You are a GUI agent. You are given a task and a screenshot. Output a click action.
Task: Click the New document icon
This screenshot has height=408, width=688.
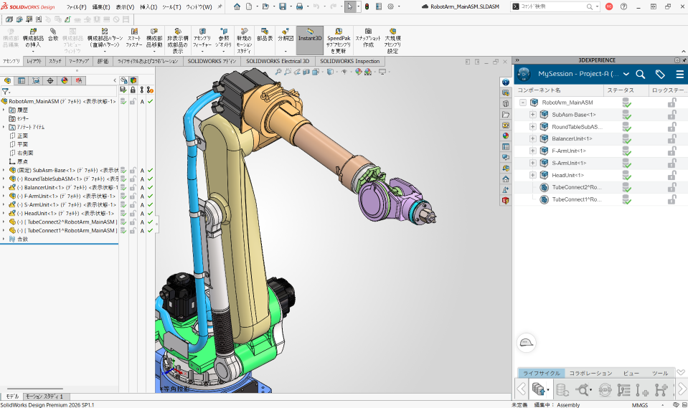[249, 7]
